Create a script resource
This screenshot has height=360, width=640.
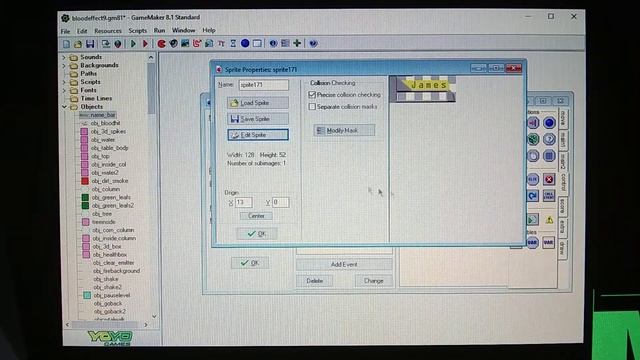click(209, 44)
